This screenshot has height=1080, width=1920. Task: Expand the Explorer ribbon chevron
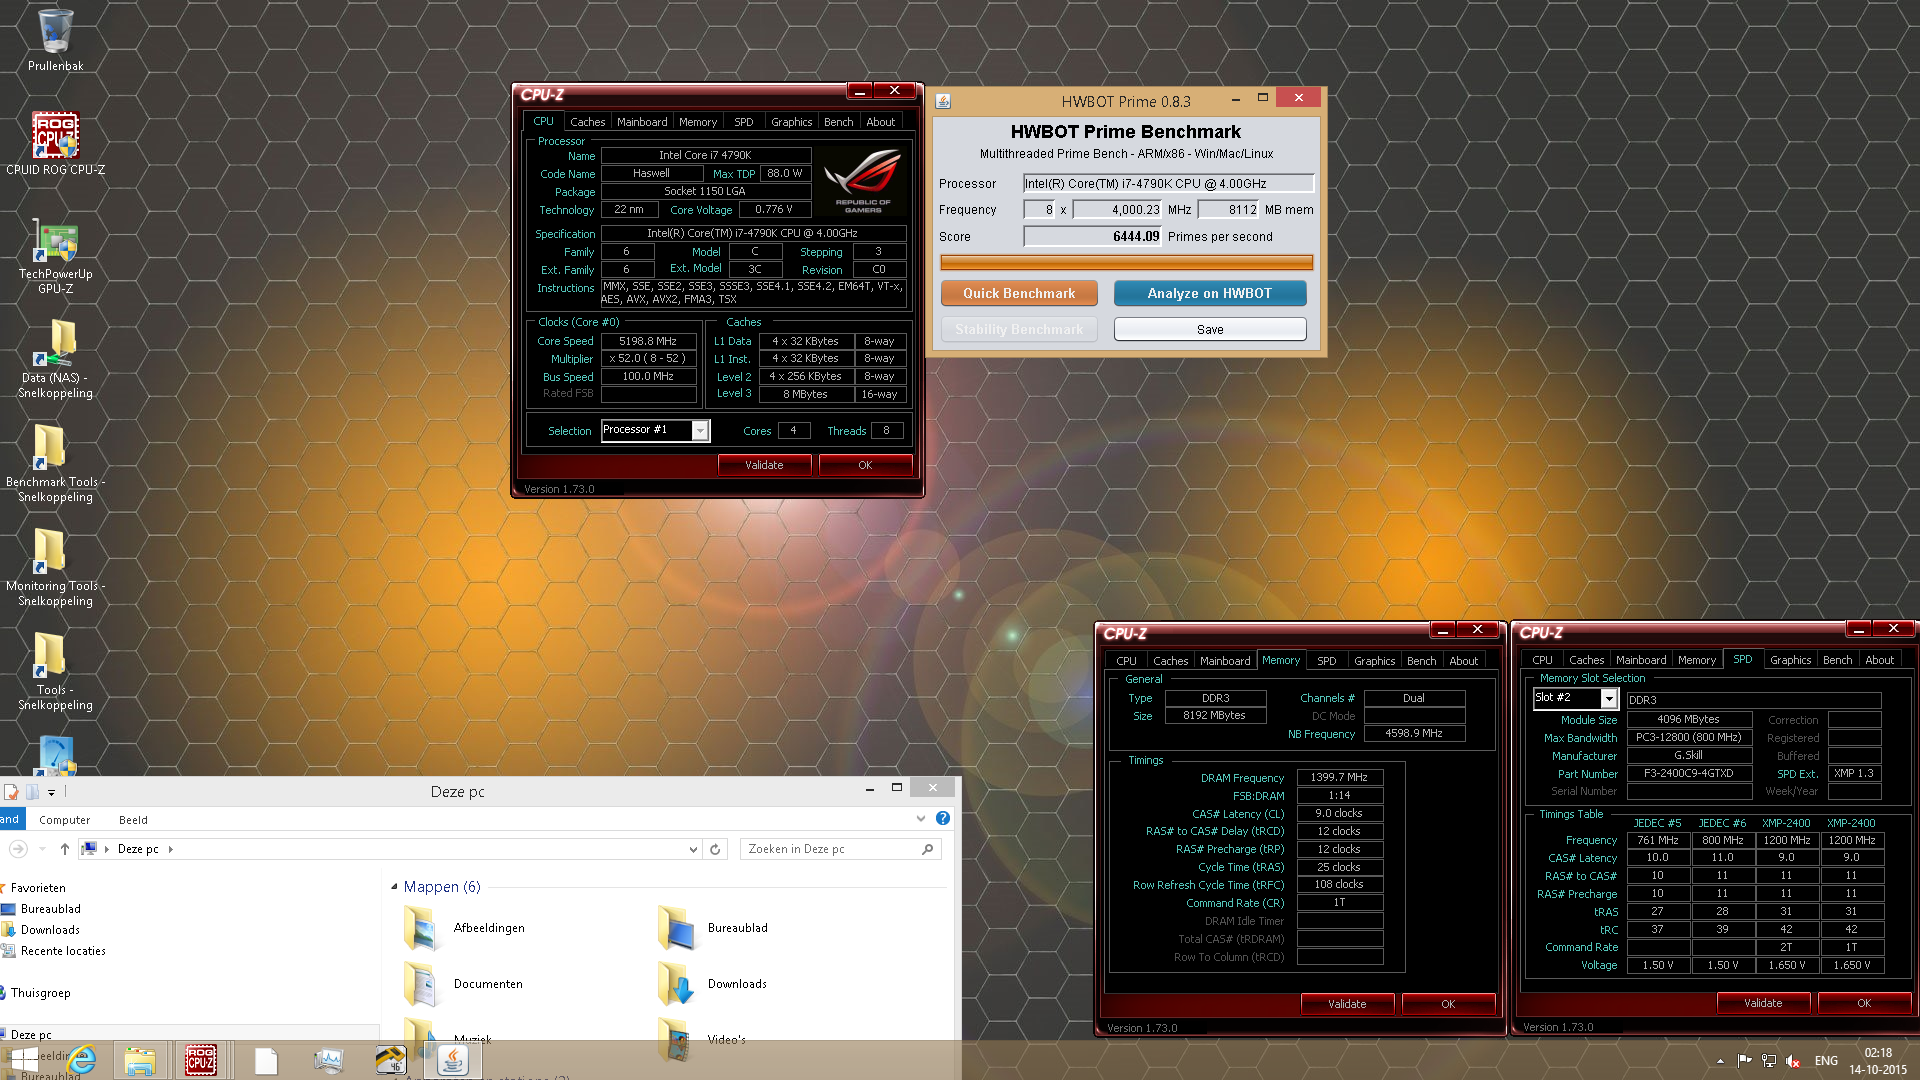(x=920, y=818)
